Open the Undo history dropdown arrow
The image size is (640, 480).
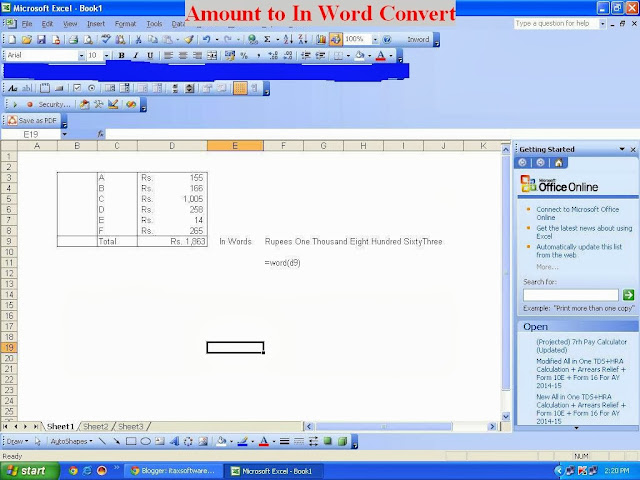(216, 39)
